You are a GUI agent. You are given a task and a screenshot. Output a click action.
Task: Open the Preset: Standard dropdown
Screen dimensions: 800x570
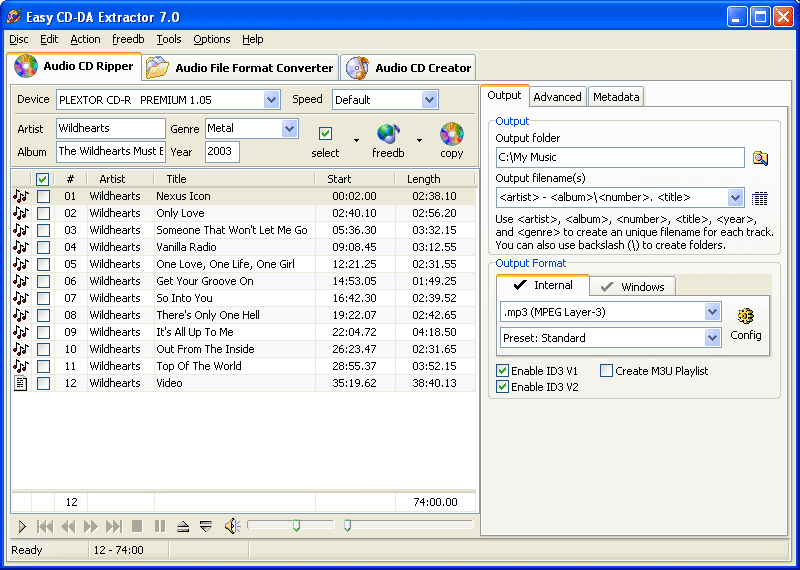click(x=712, y=337)
